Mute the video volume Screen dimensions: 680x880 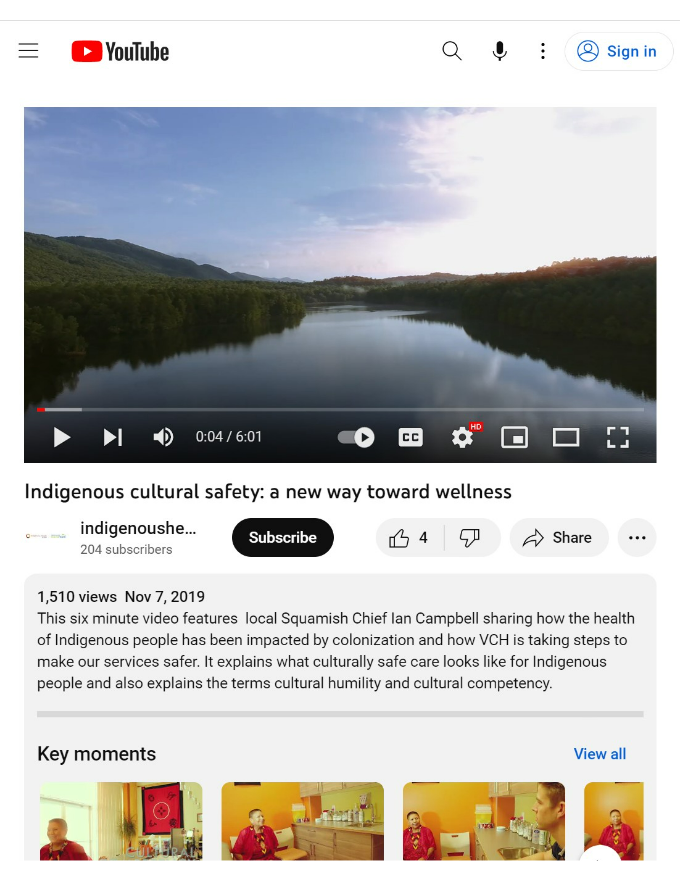click(x=163, y=437)
